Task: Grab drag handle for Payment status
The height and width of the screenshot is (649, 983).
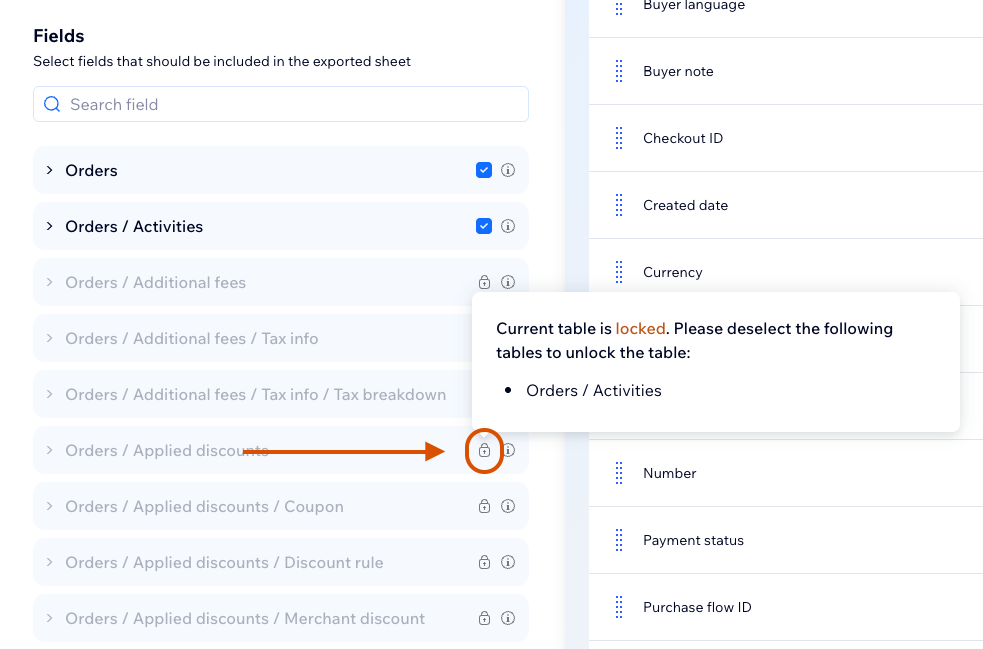Action: pyautogui.click(x=619, y=540)
